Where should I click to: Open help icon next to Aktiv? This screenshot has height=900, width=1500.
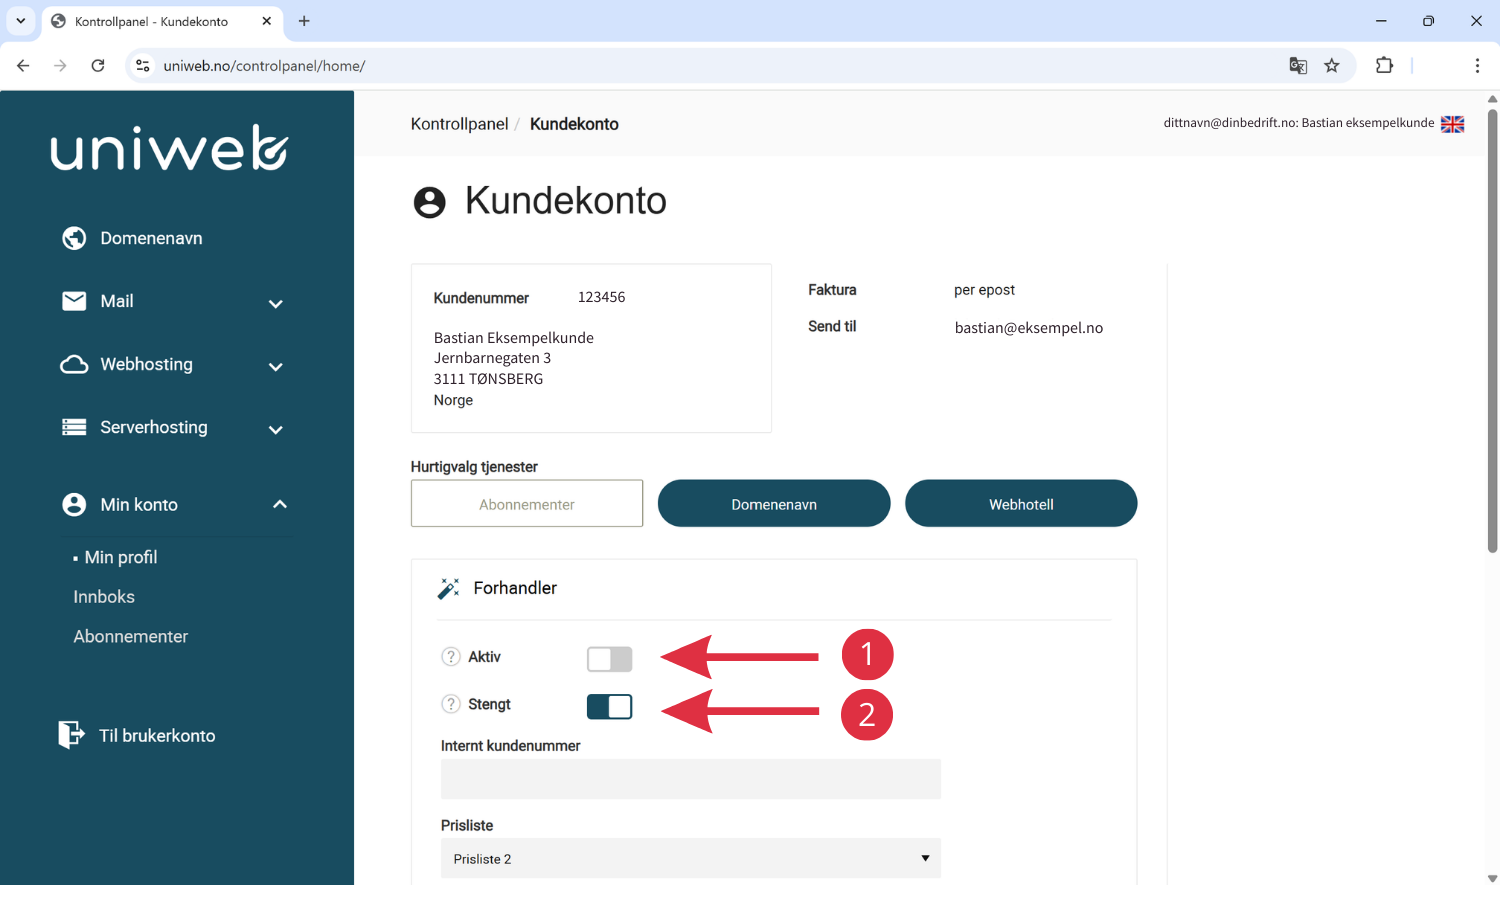coord(451,657)
